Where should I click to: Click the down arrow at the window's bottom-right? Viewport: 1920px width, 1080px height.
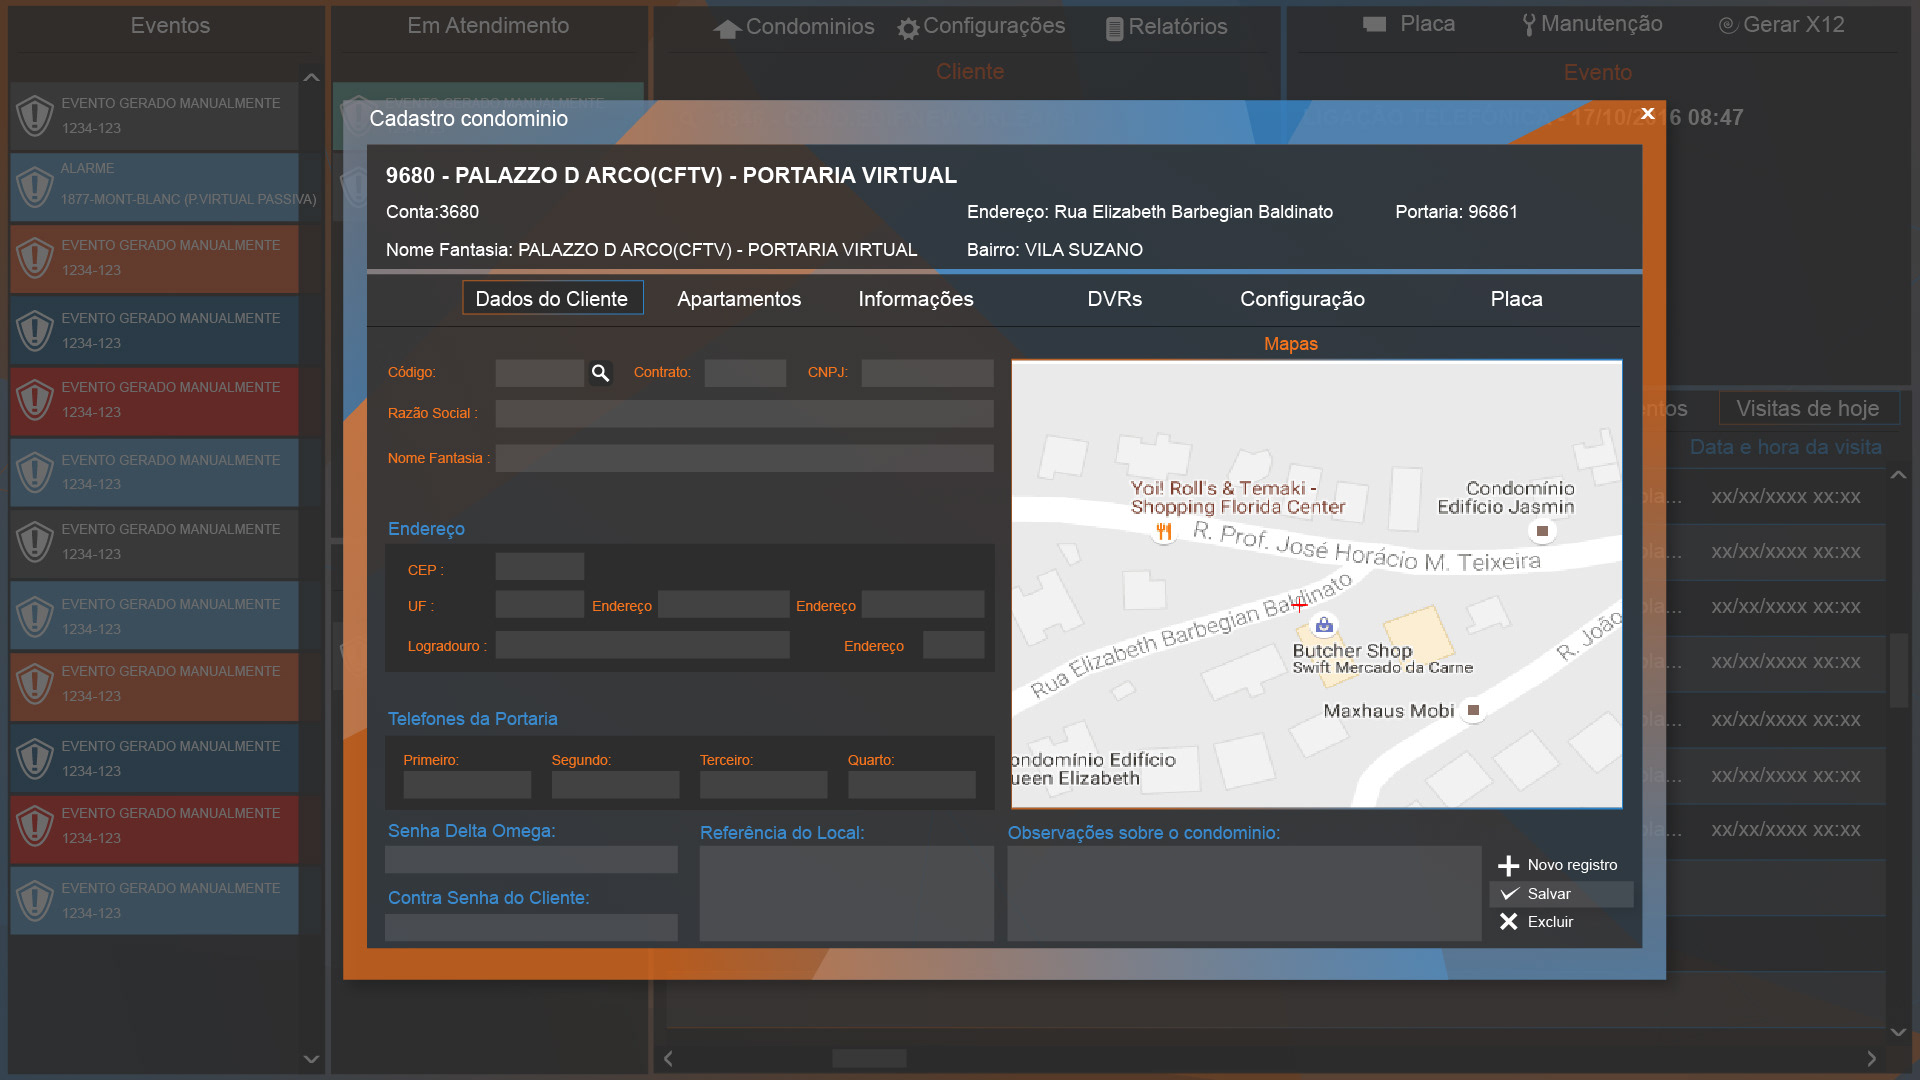[x=1898, y=1032]
